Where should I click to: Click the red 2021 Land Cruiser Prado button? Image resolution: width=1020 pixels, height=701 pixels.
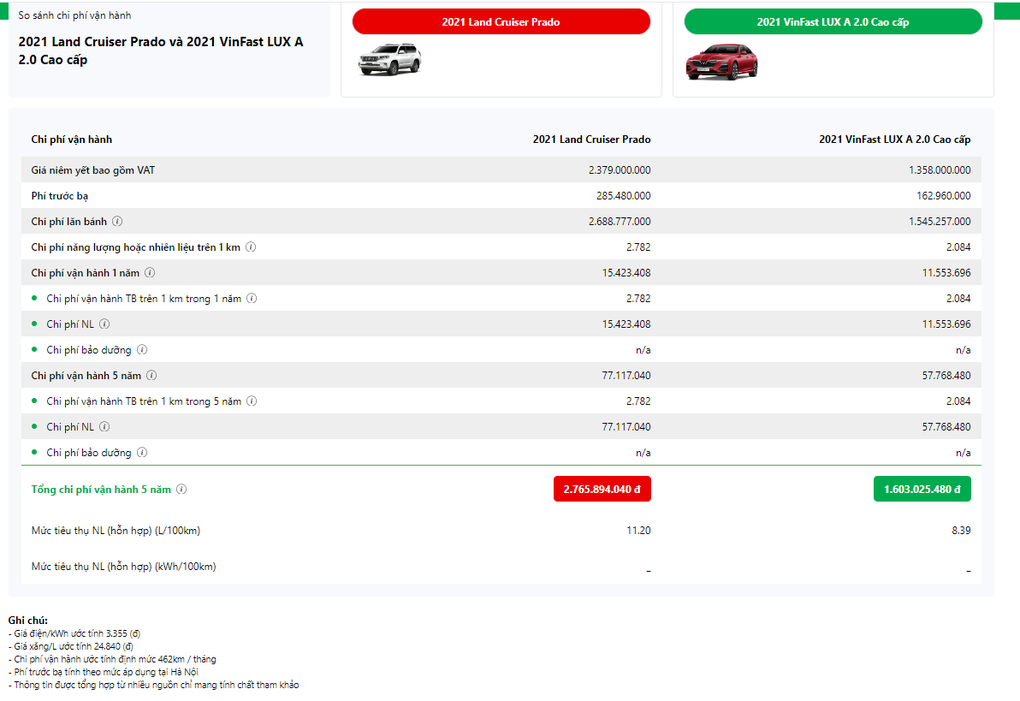501,22
